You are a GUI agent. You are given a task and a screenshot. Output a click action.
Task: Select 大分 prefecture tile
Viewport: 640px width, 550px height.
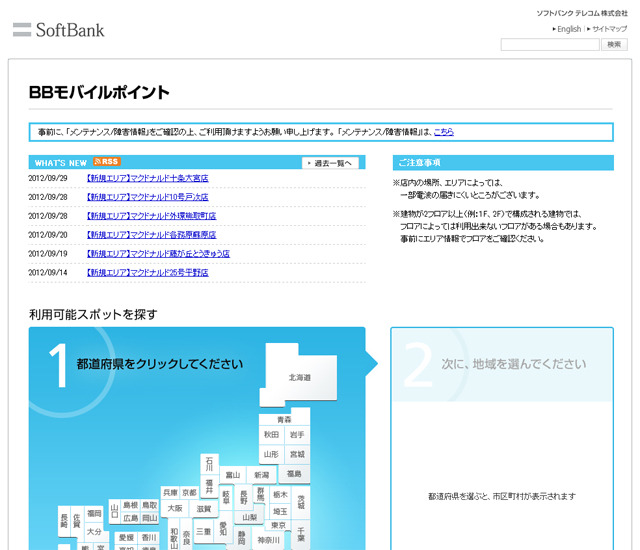pos(94,532)
